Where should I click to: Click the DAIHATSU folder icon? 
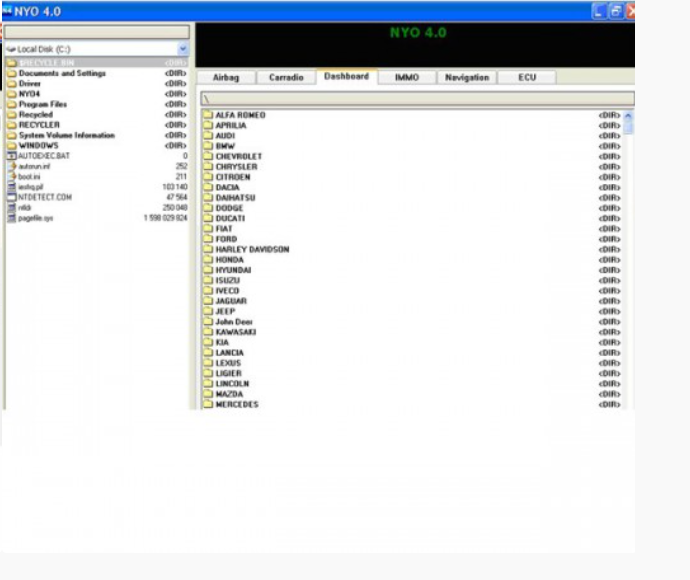[208, 198]
